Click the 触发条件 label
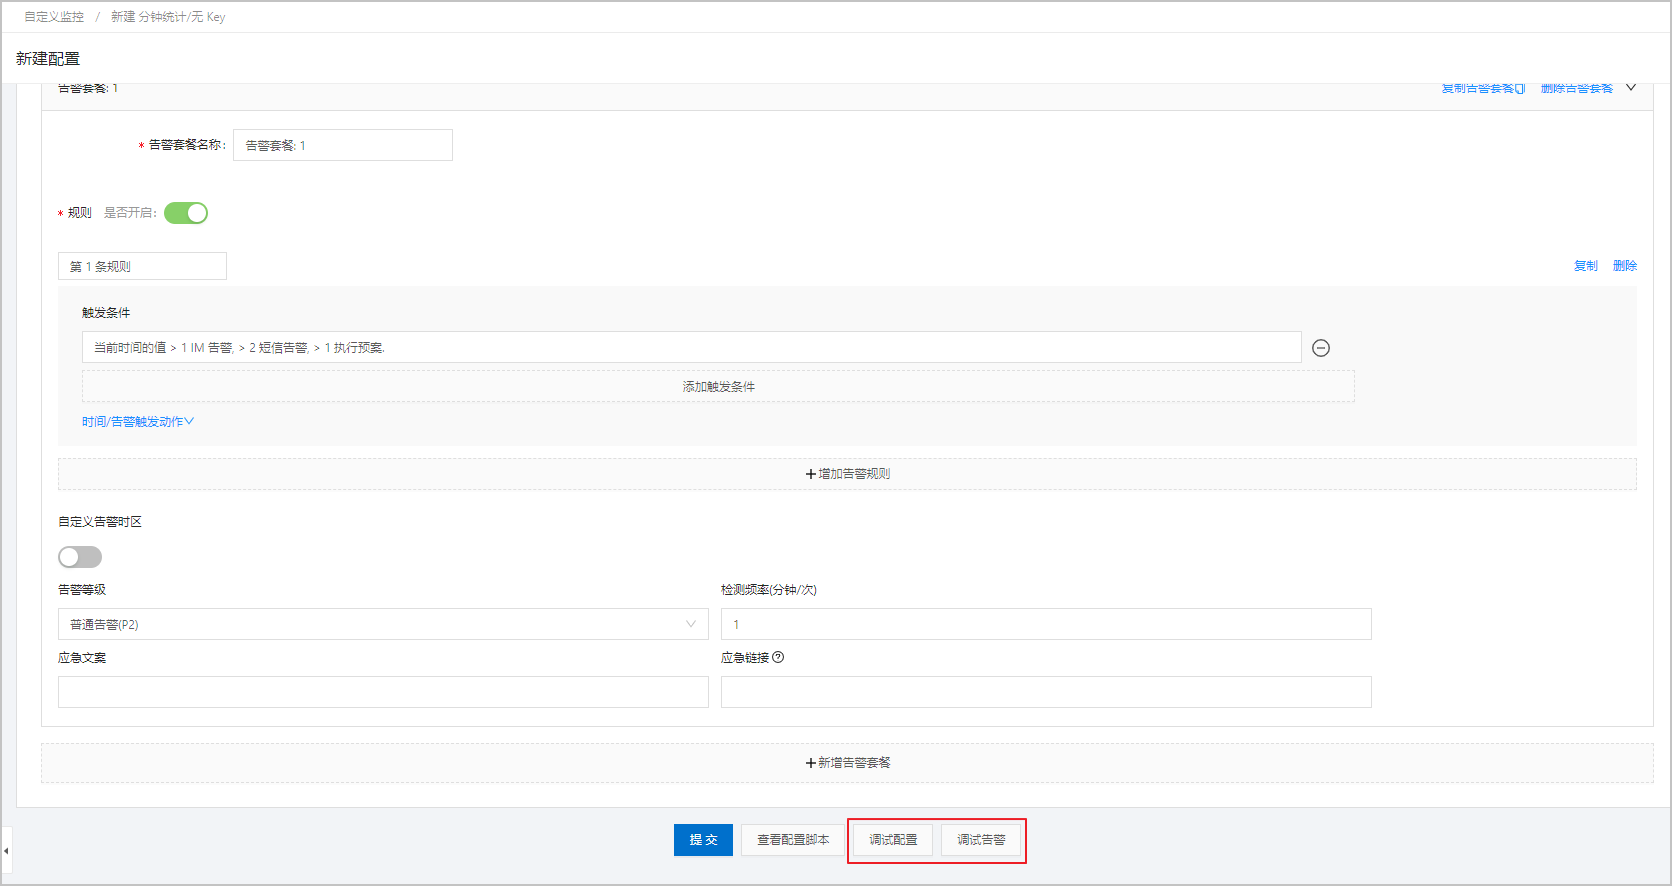Screen dimensions: 1672x886 click(106, 313)
